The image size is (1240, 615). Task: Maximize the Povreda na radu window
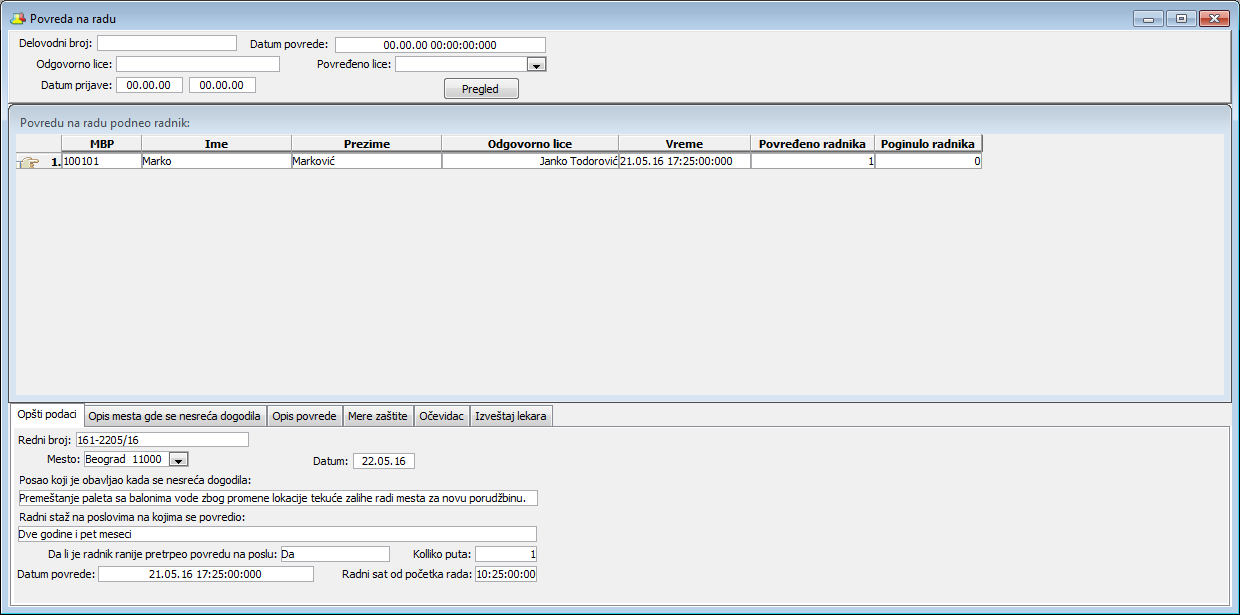coord(1181,19)
